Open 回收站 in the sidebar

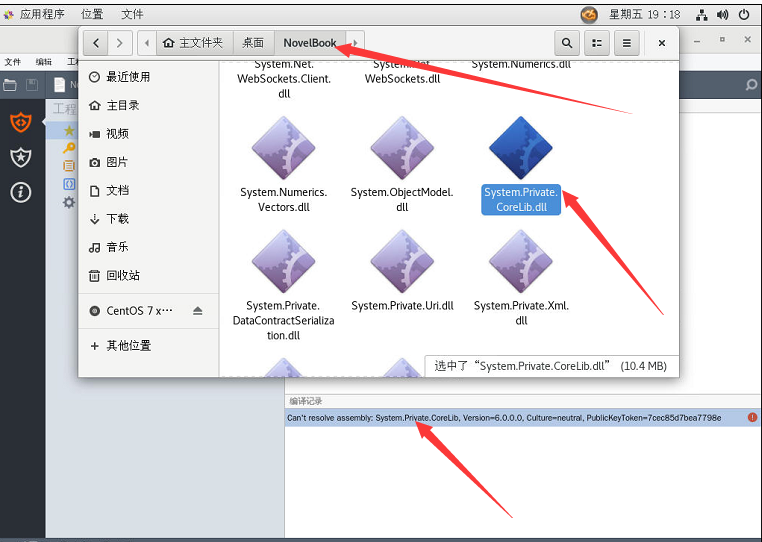coord(123,276)
